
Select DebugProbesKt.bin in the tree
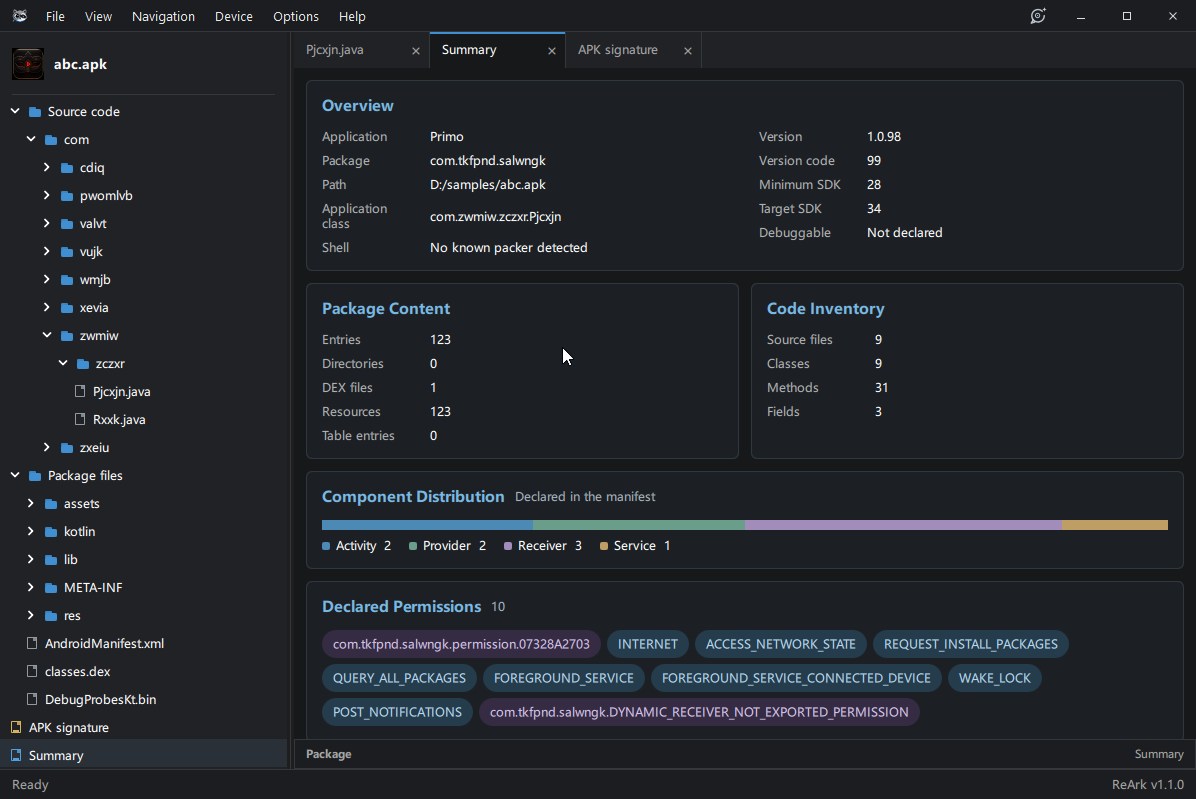coord(100,700)
